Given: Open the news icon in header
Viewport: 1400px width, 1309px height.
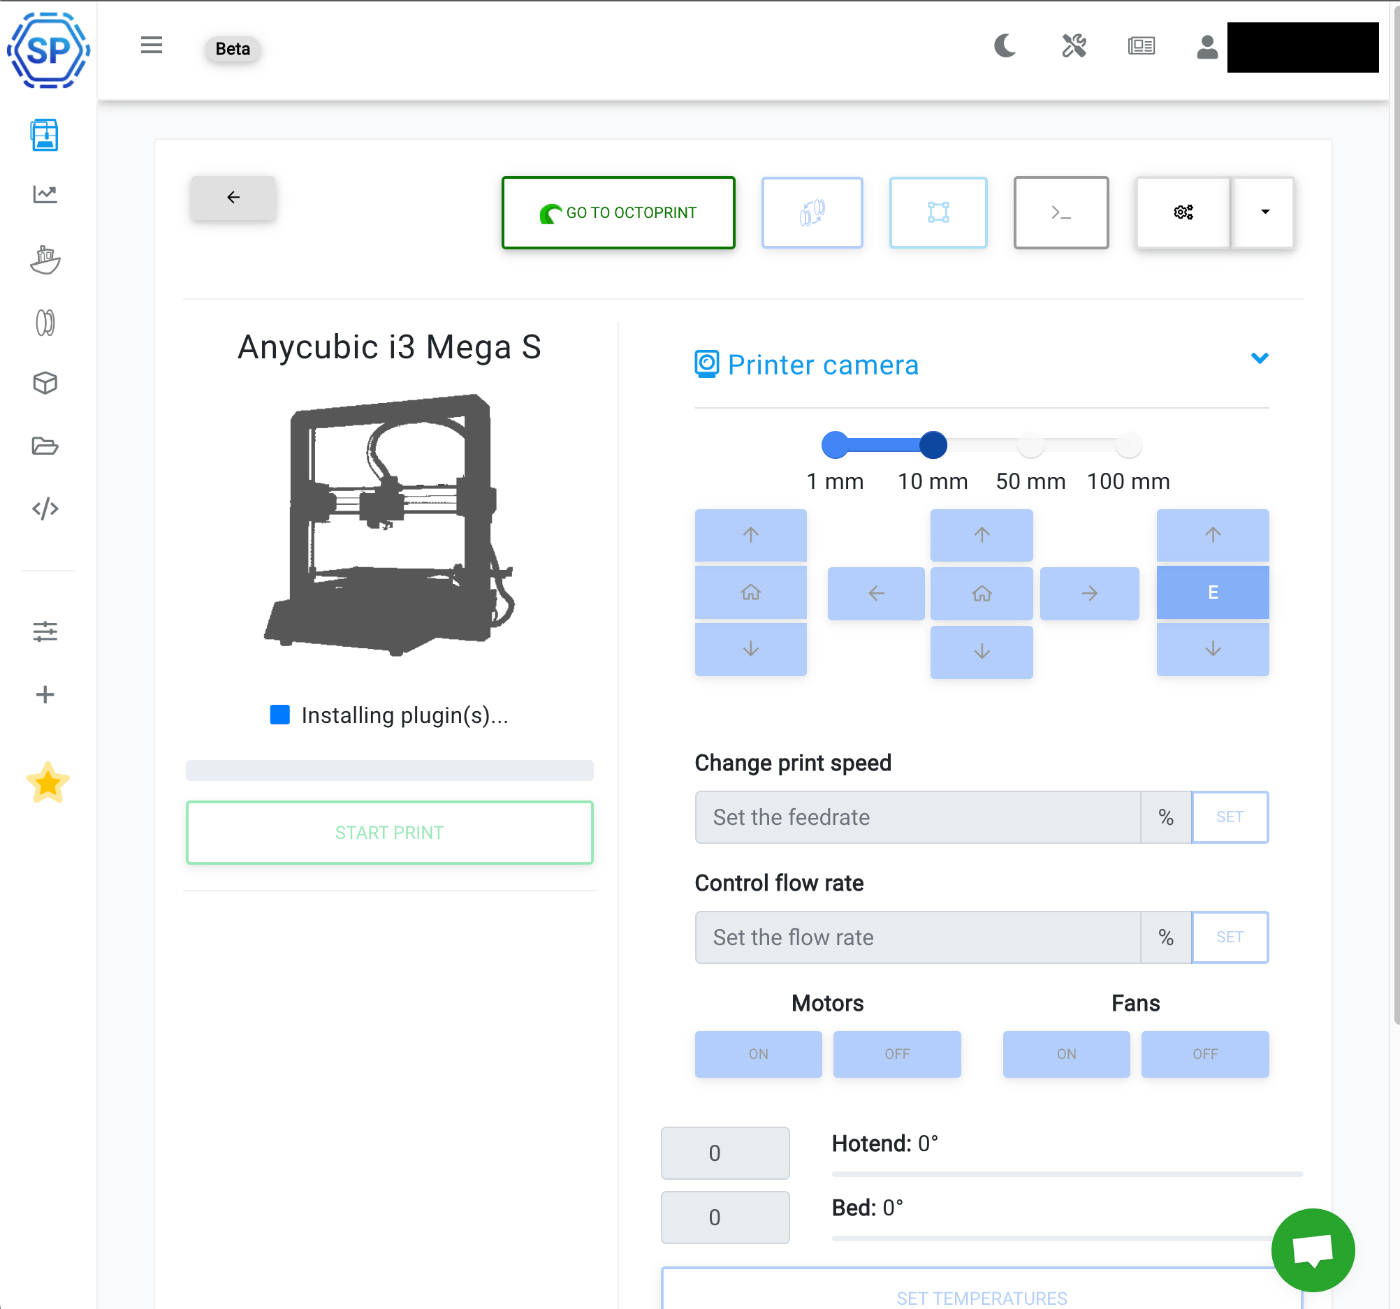Looking at the screenshot, I should tap(1141, 46).
